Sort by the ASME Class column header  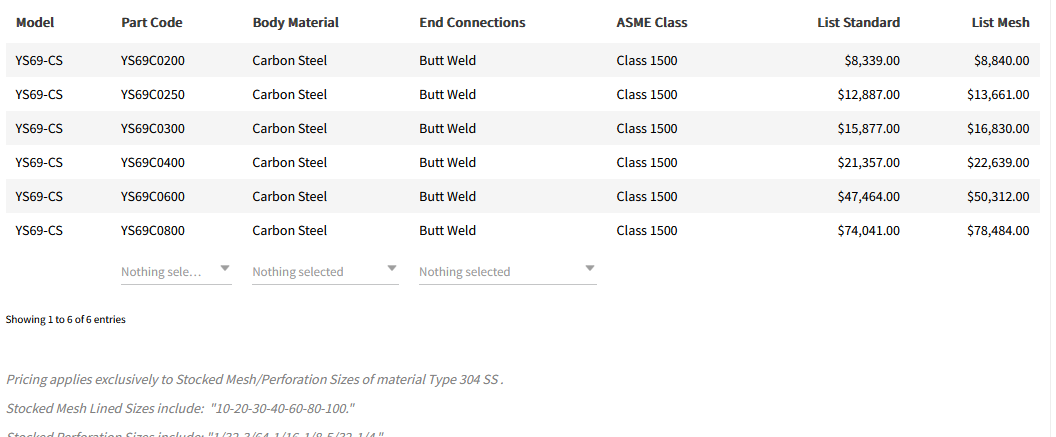tap(652, 22)
